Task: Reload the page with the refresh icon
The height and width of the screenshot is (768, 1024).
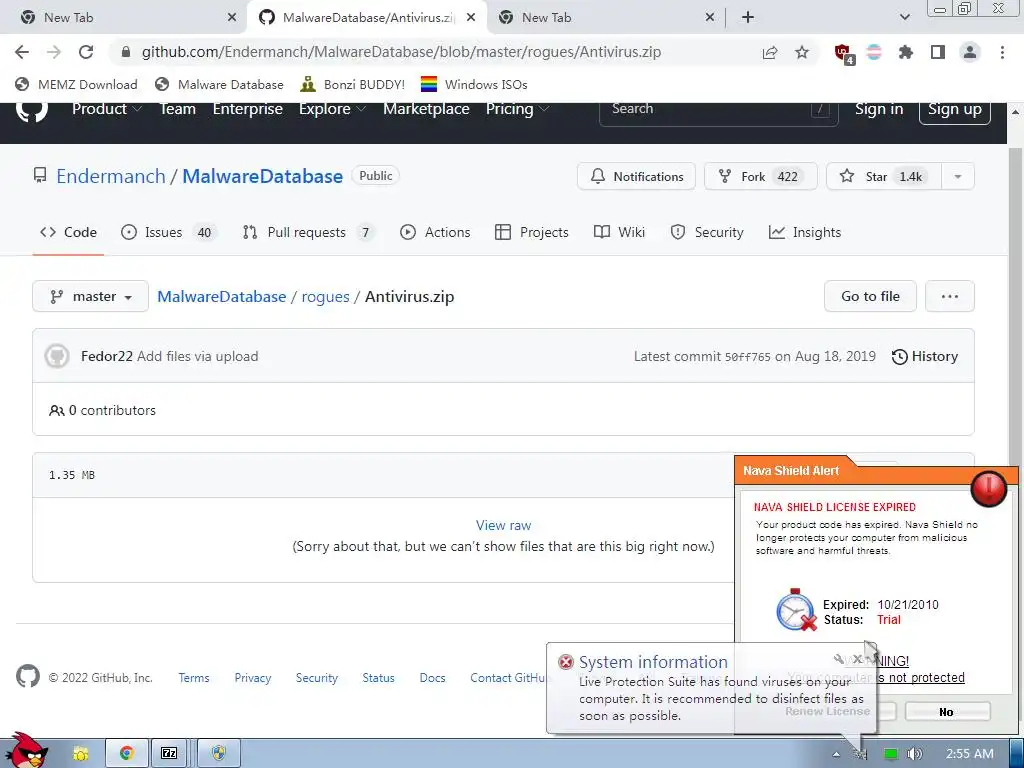Action: tap(86, 52)
